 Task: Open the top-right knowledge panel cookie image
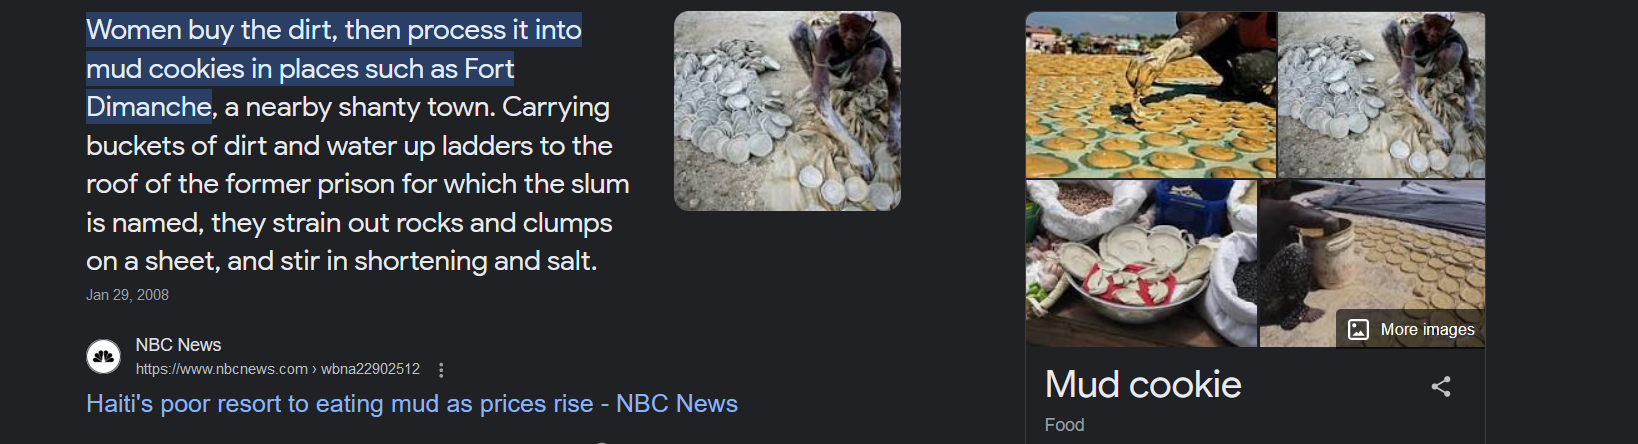(1382, 95)
